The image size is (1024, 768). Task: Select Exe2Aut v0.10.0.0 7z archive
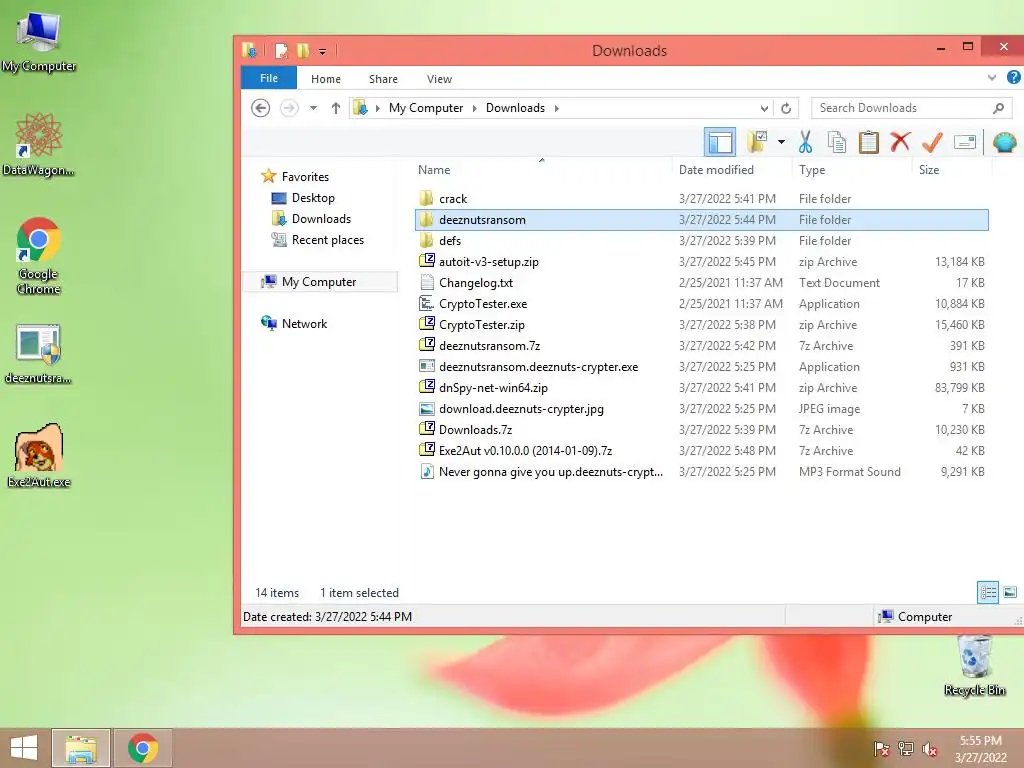701,451
